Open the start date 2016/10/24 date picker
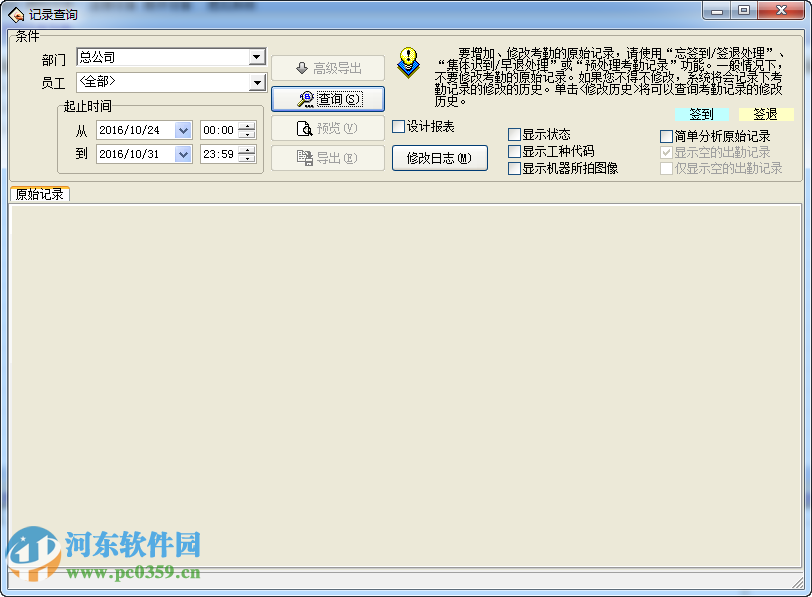Image resolution: width=812 pixels, height=597 pixels. pos(182,129)
